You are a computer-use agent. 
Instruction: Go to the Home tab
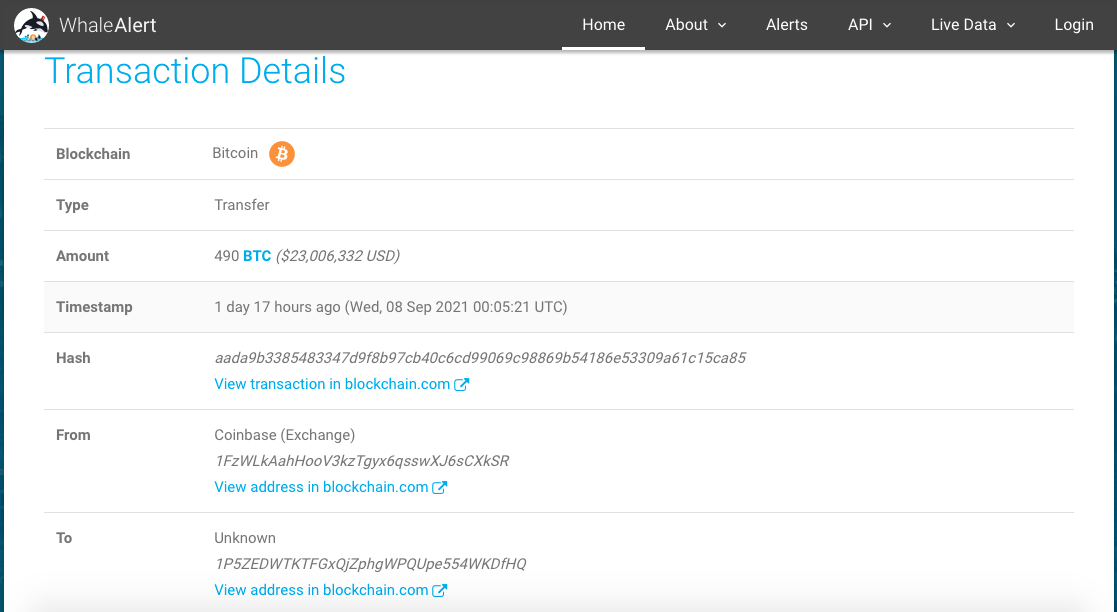[603, 25]
